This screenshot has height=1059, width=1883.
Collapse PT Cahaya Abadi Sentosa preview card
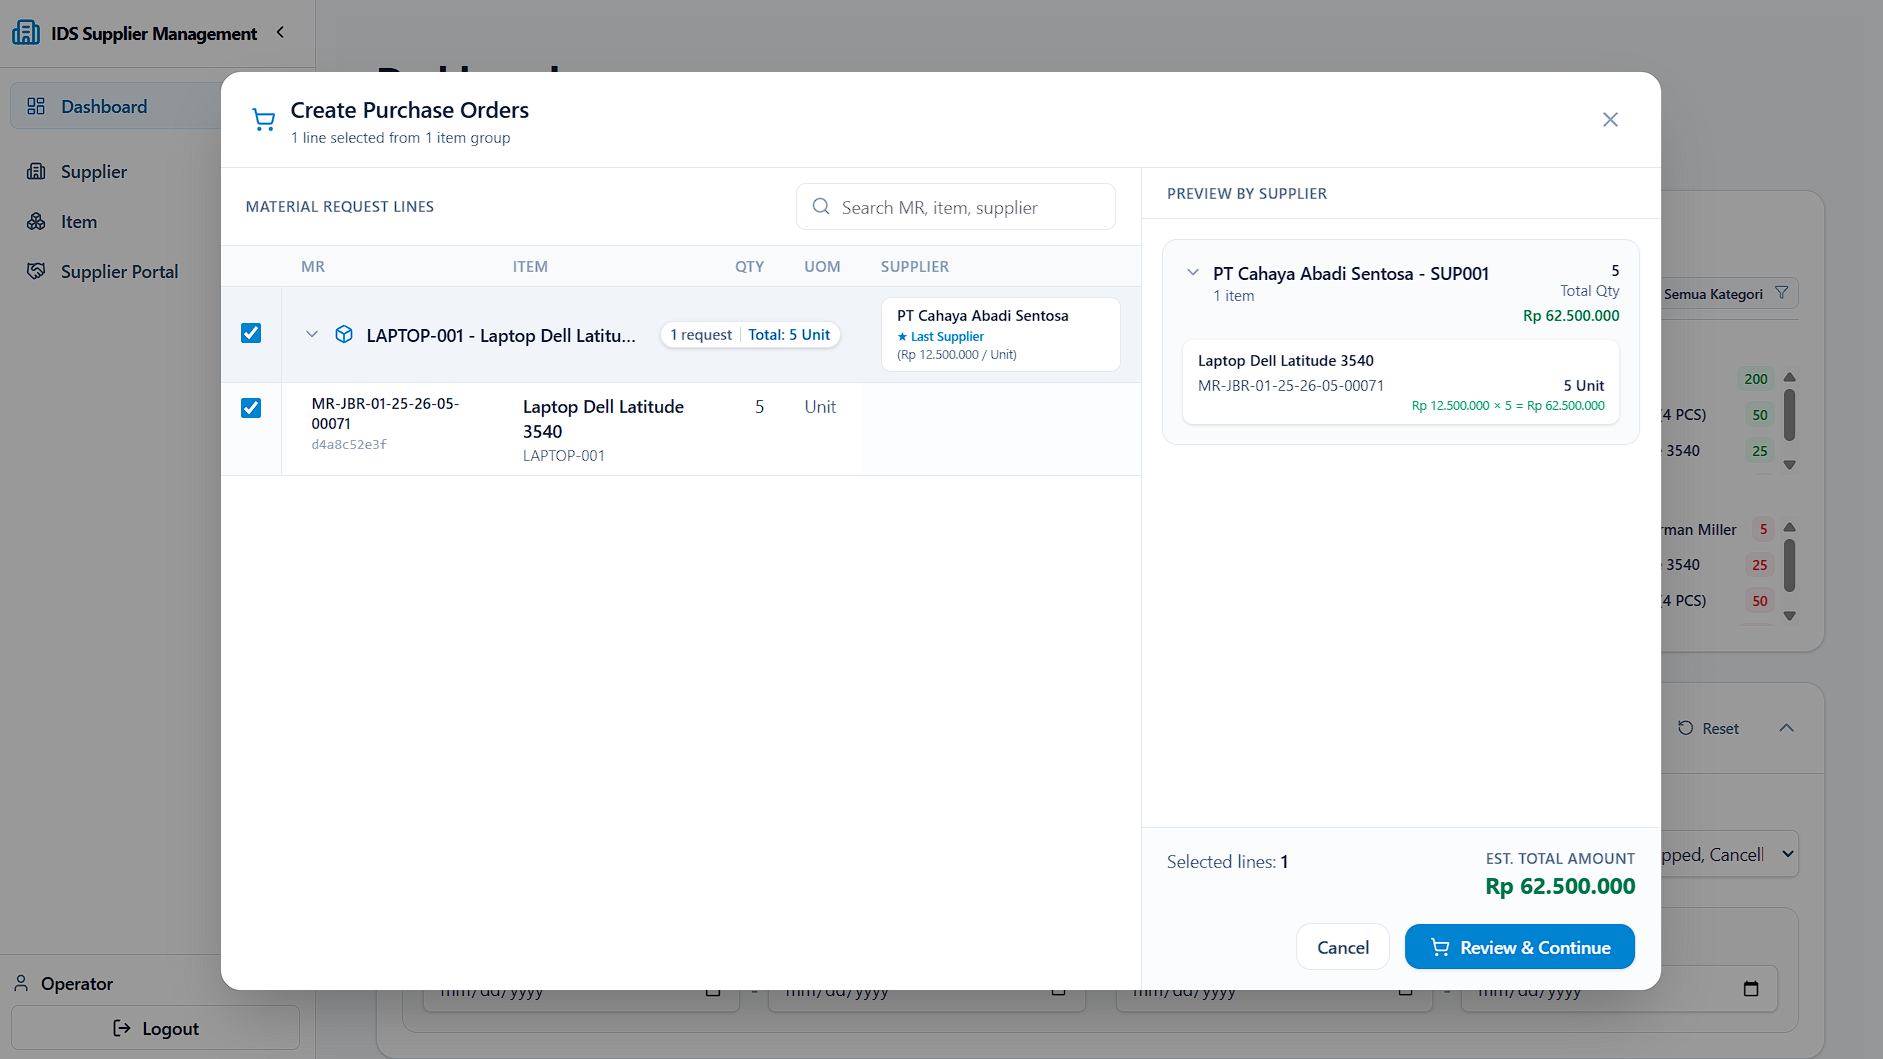point(1193,272)
